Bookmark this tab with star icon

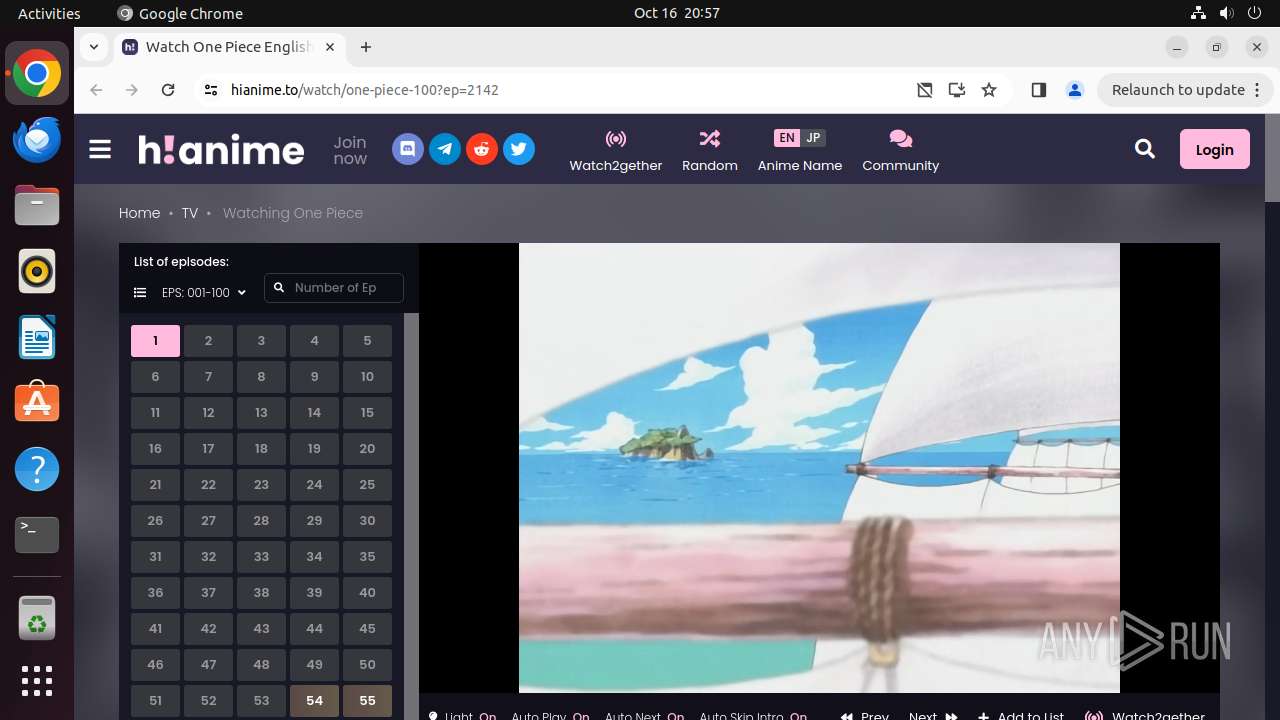pyautogui.click(x=989, y=90)
